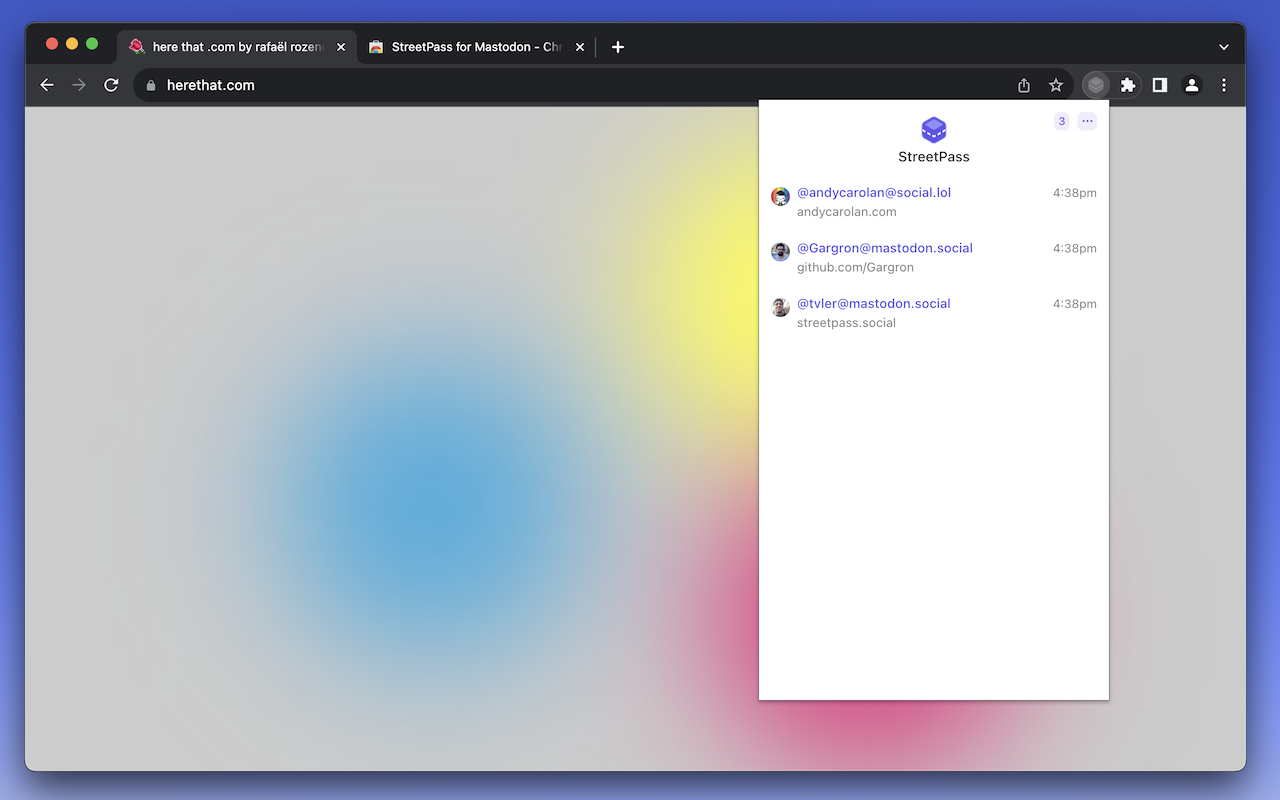The image size is (1280, 800).
Task: Go back with the back arrow
Action: coord(47,85)
